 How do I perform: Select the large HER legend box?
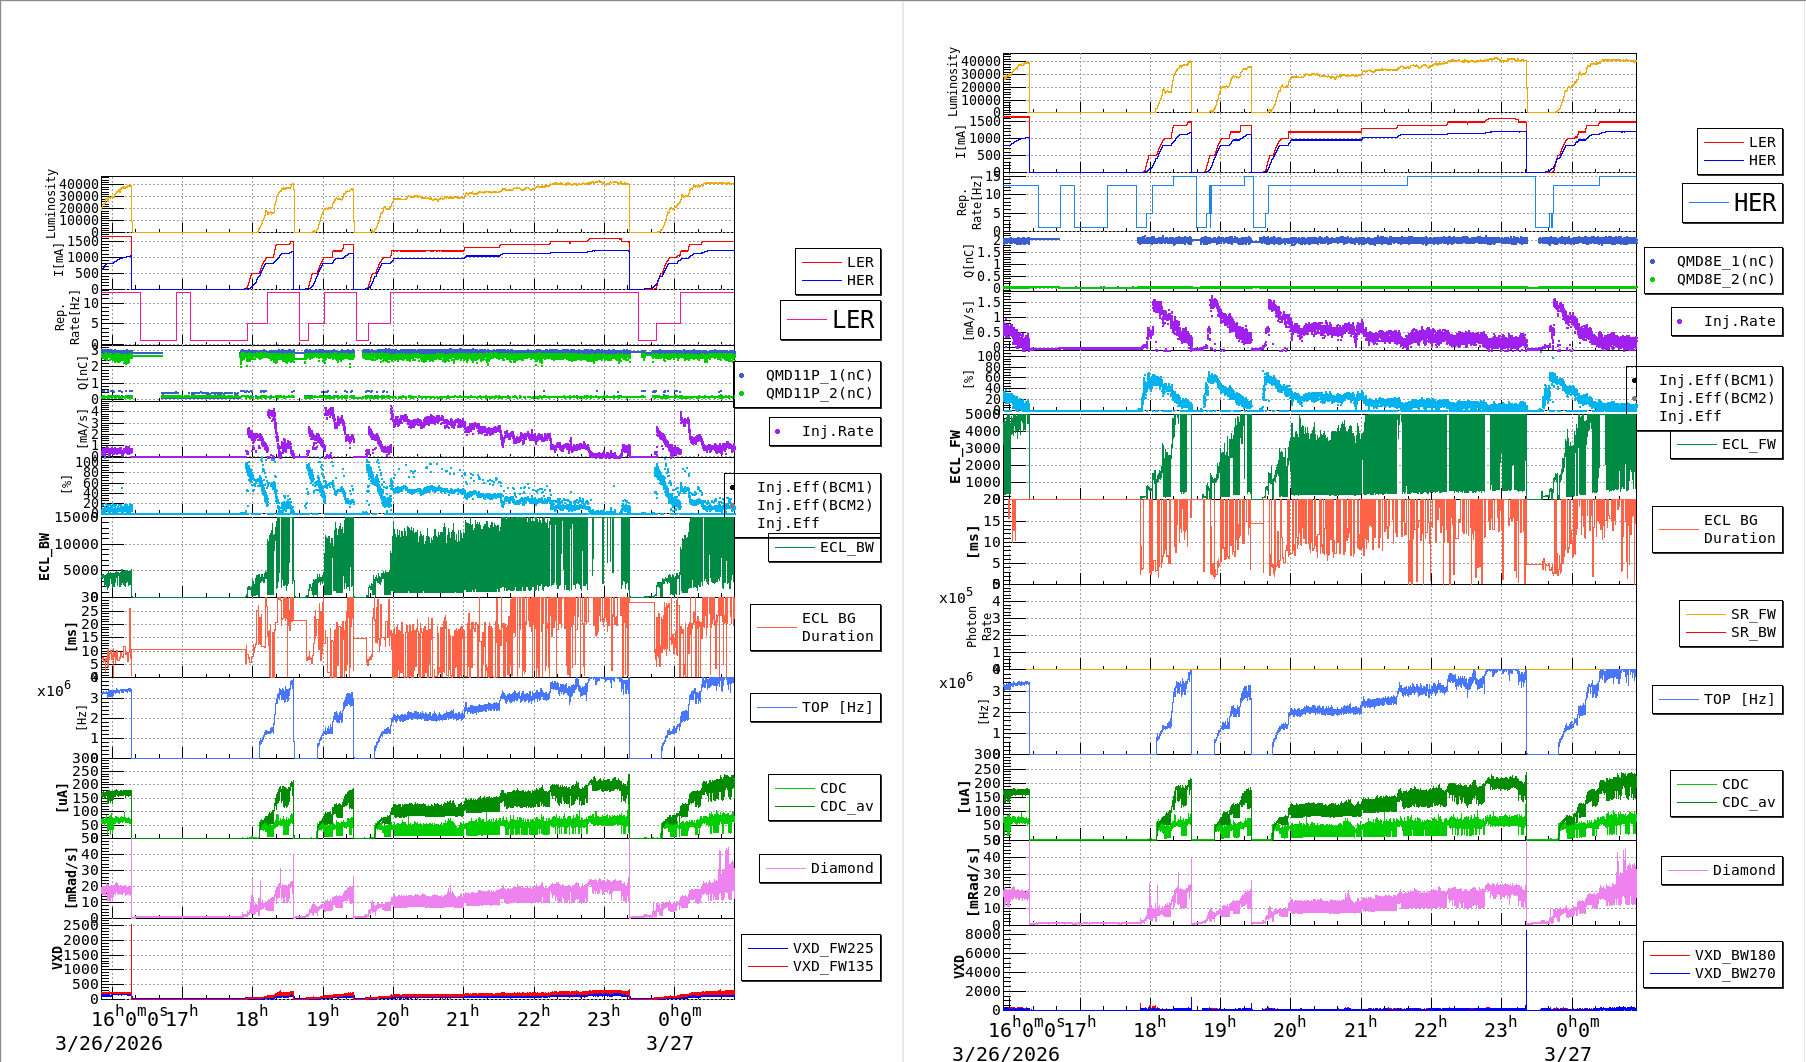1732,203
